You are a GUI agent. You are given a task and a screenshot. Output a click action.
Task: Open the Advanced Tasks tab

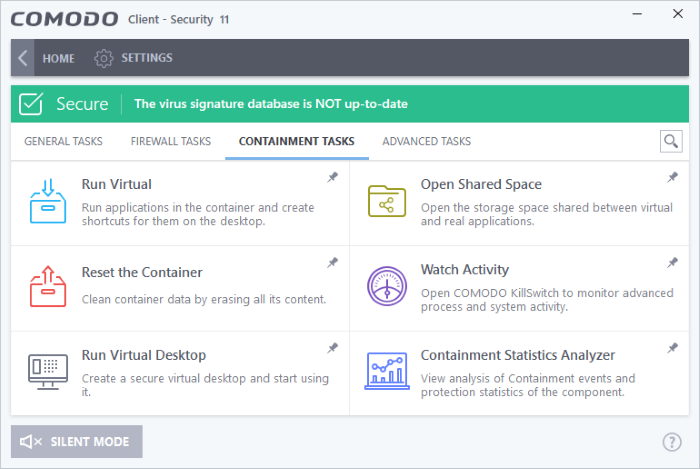426,141
